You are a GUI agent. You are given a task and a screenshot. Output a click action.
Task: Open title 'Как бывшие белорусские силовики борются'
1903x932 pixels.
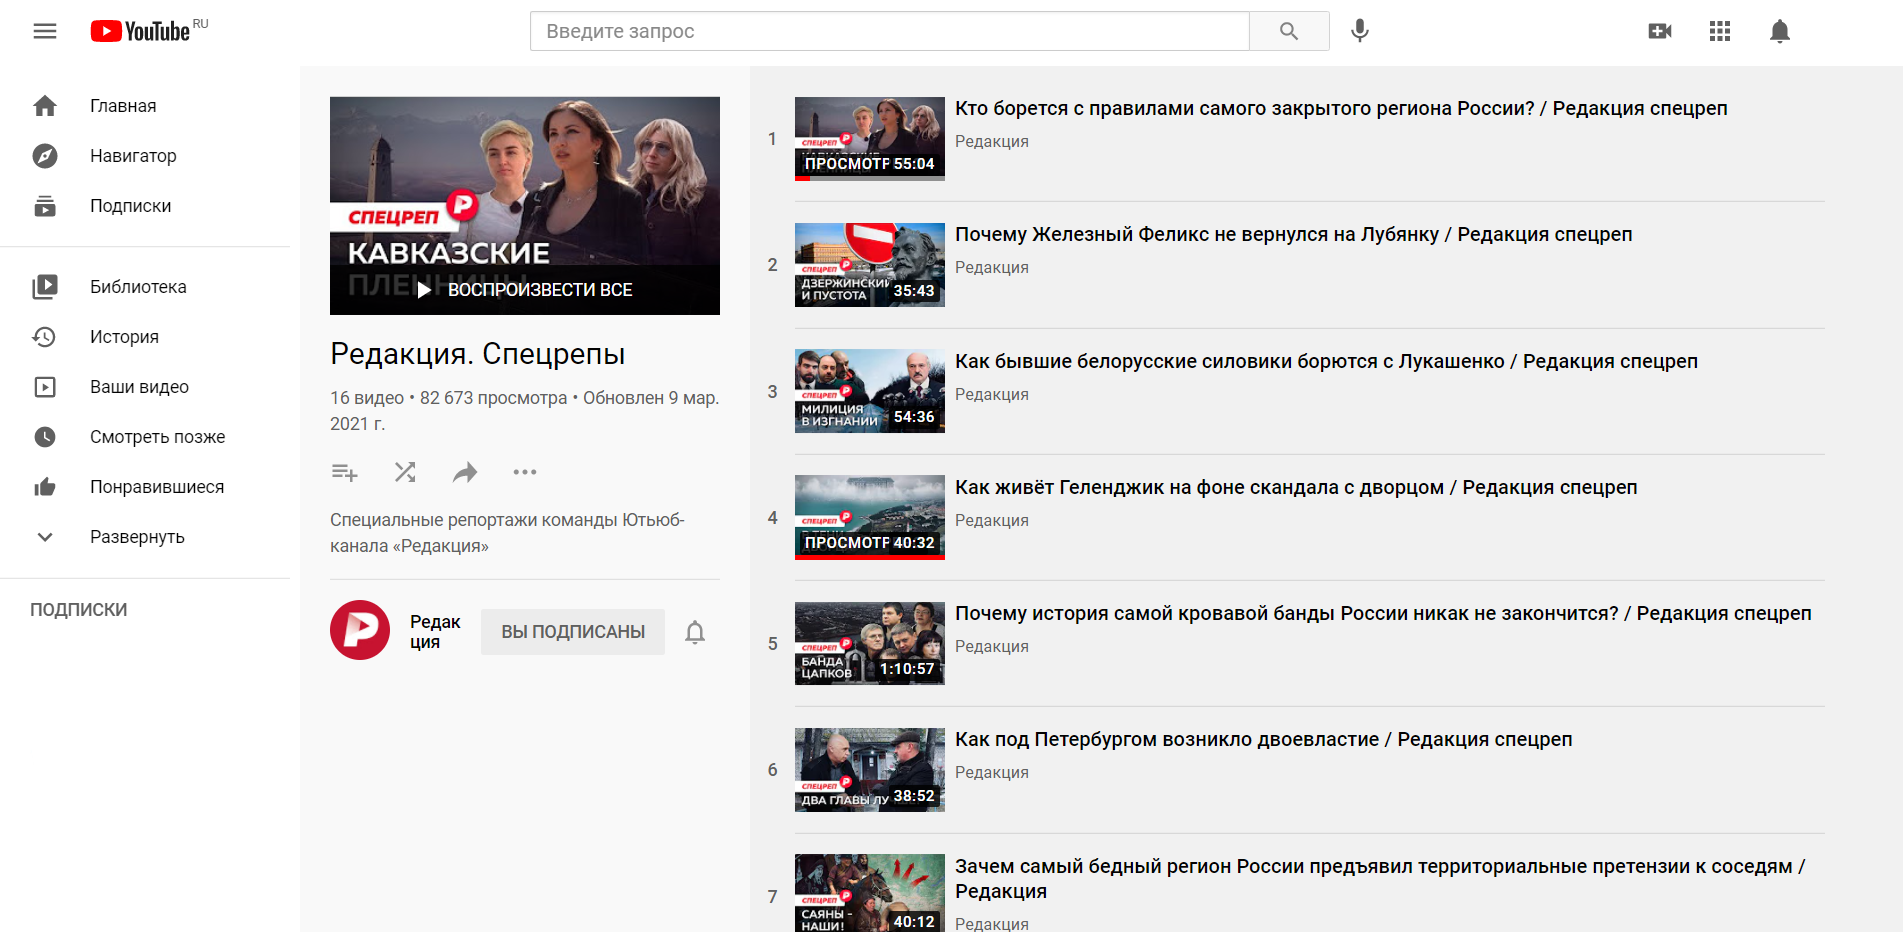tap(1327, 361)
